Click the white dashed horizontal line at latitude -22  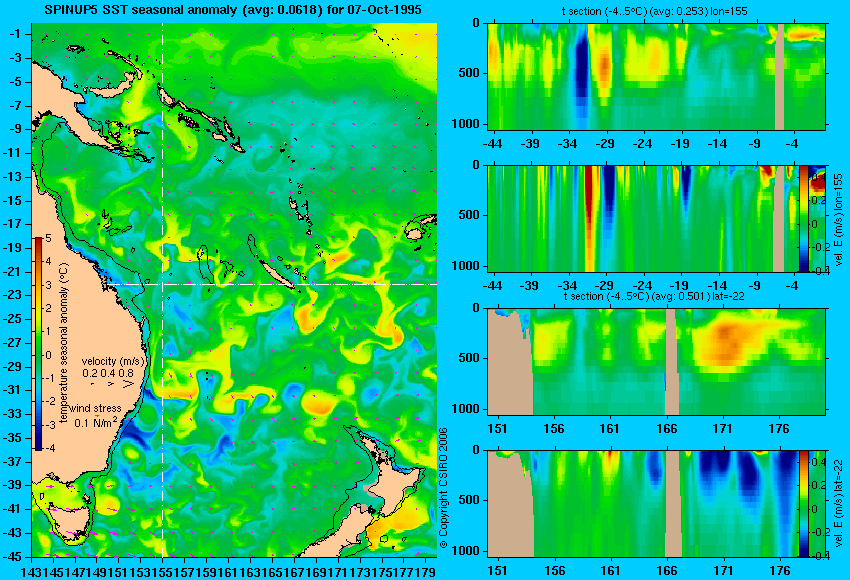pos(272,284)
